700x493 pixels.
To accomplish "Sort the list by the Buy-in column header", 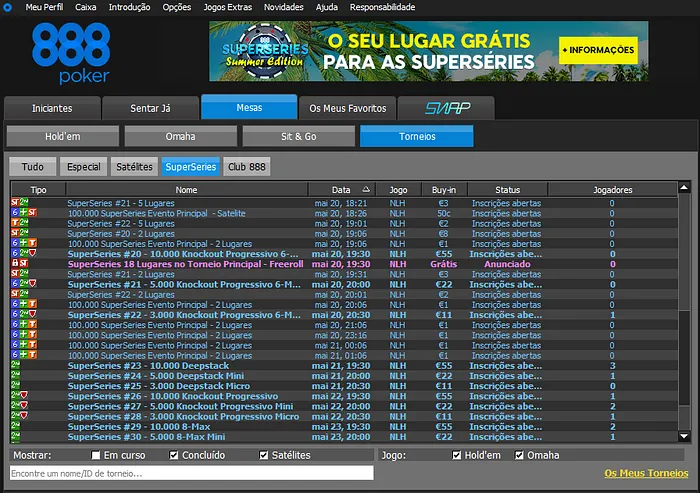I will (x=444, y=190).
